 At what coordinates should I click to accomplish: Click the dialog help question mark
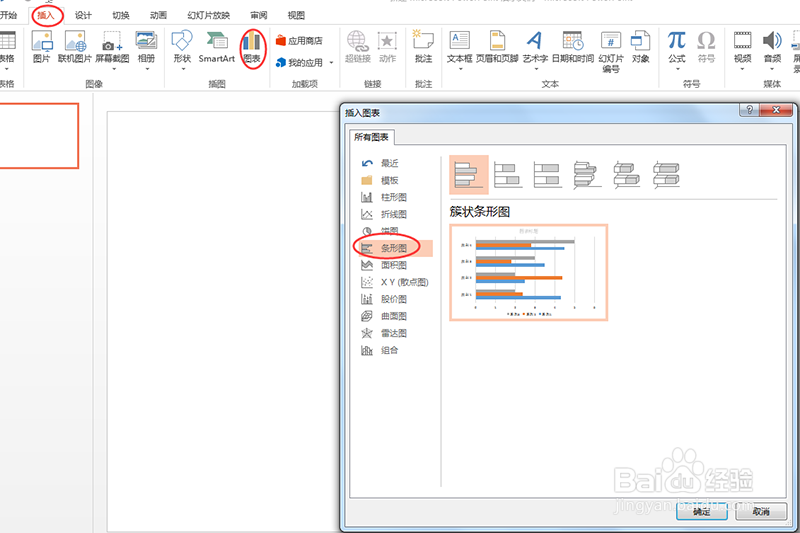tap(749, 110)
